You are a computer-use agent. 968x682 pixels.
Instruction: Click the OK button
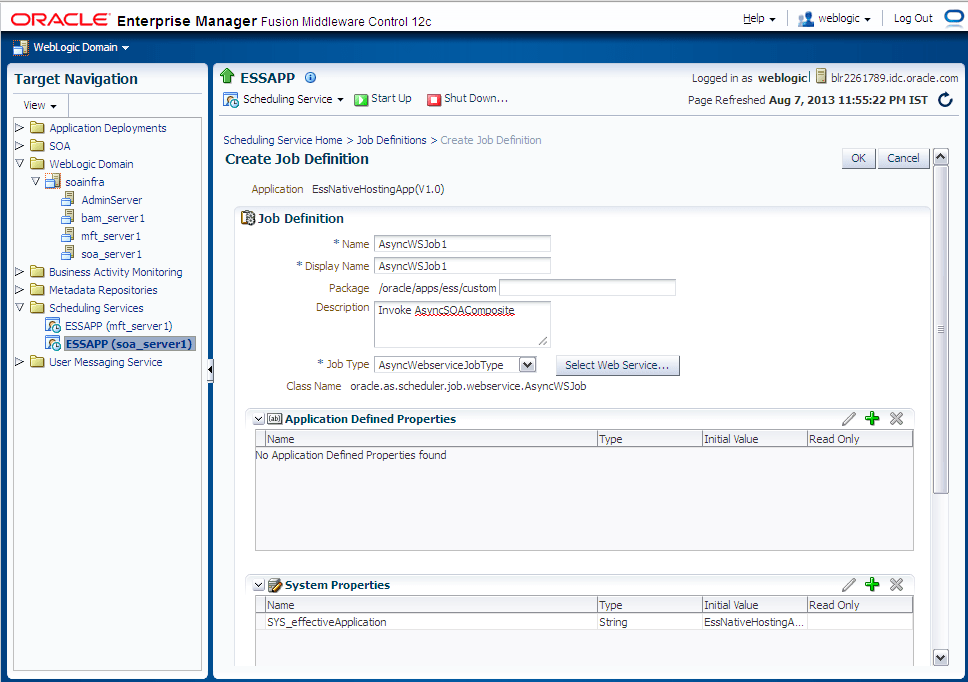tap(858, 158)
